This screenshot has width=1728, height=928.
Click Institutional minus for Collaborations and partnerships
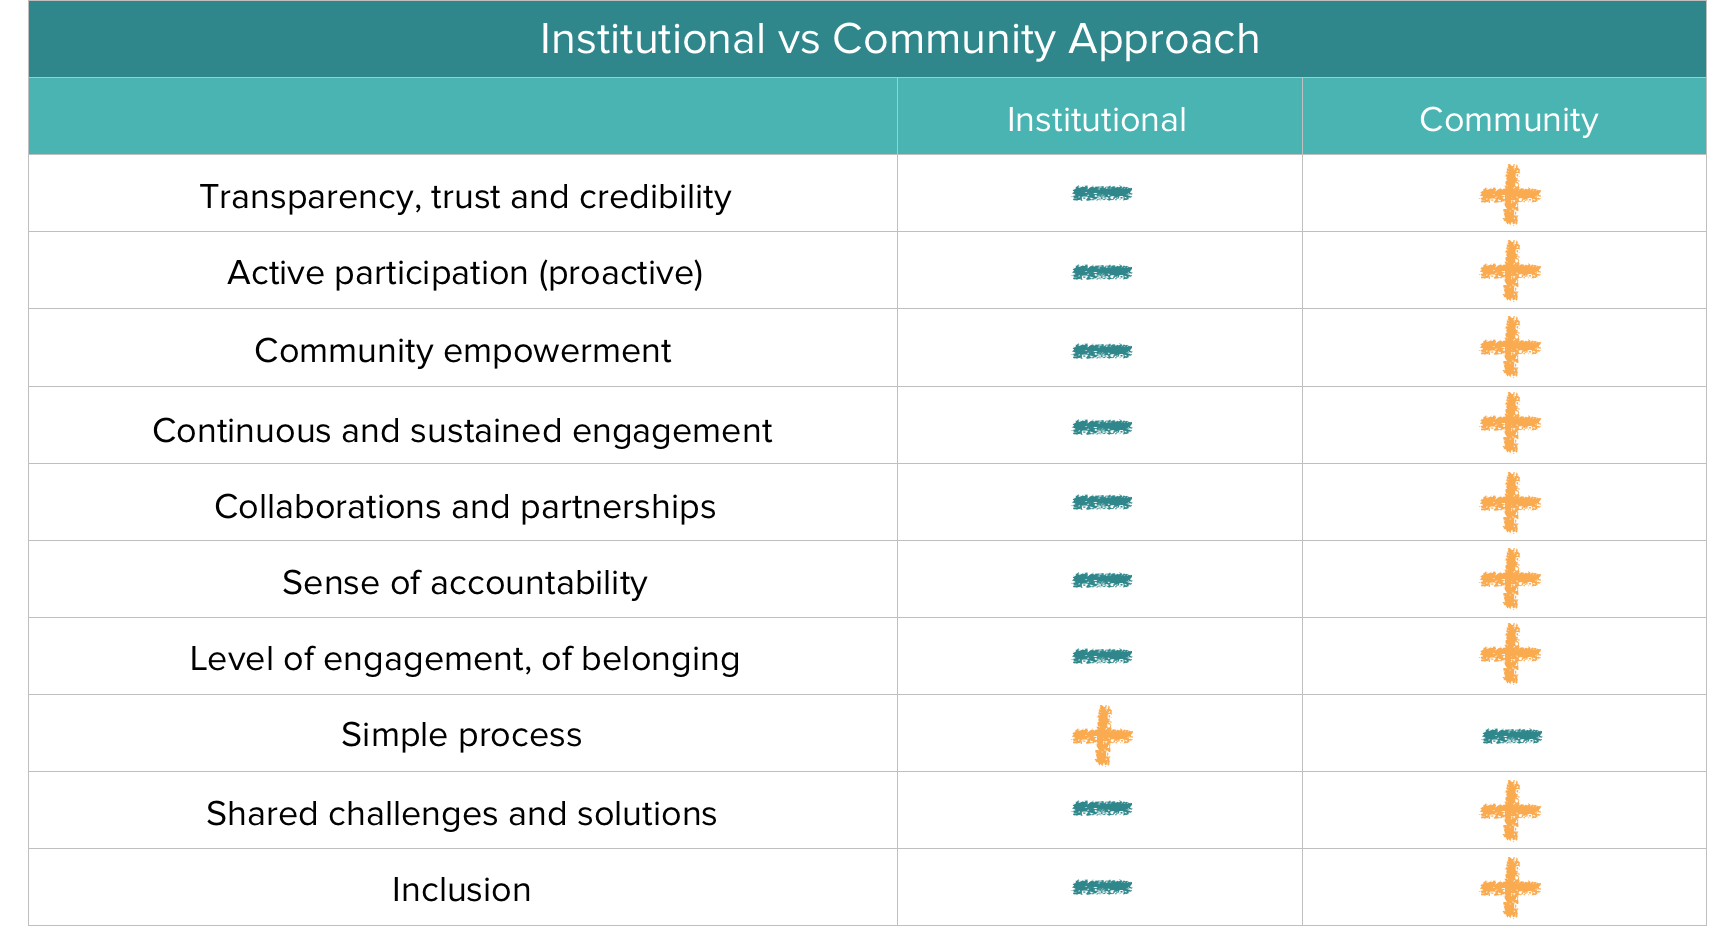click(x=1101, y=502)
